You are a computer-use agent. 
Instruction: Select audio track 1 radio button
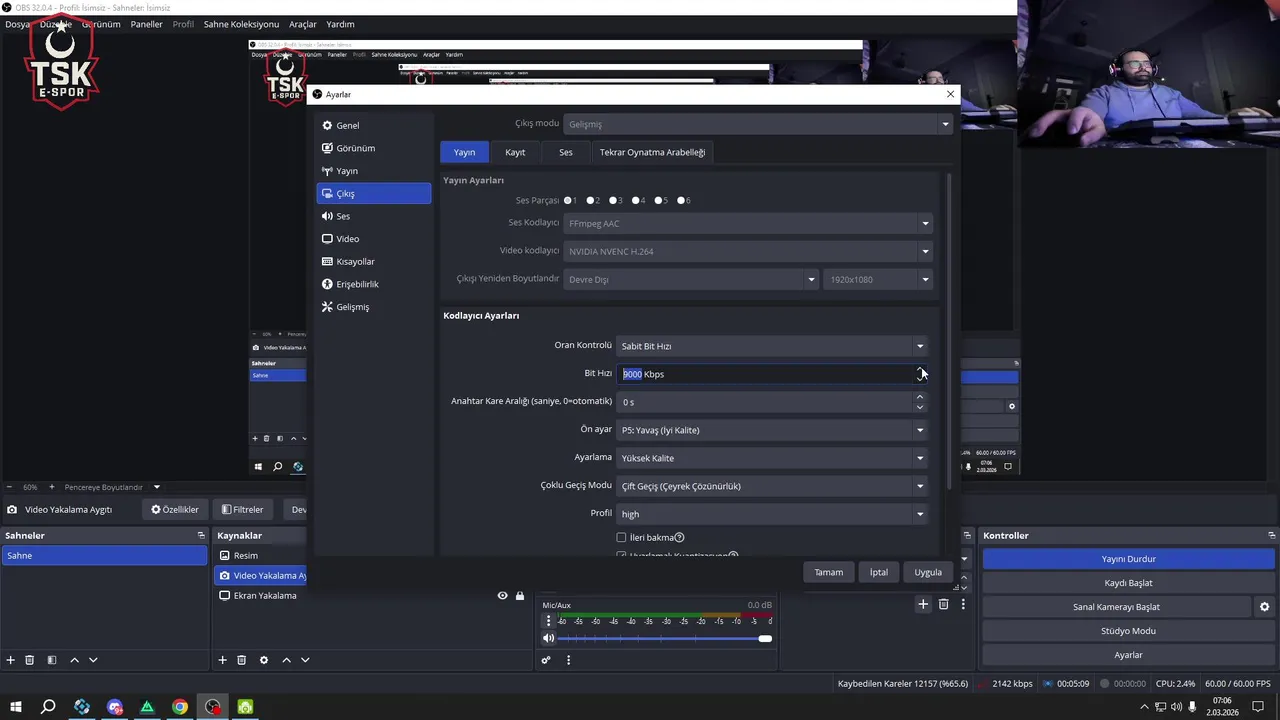point(568,201)
